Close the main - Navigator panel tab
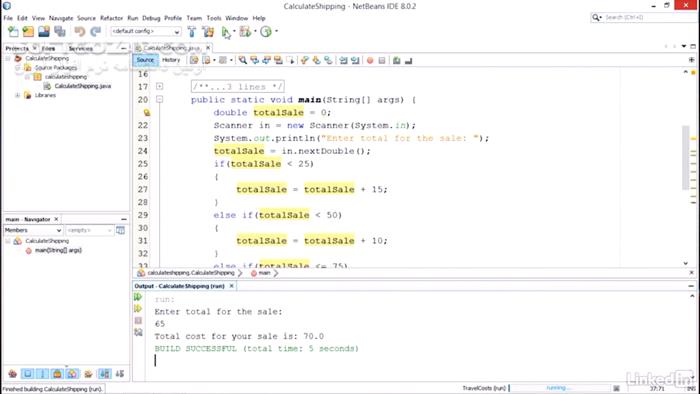This screenshot has height=394, width=700. point(56,219)
